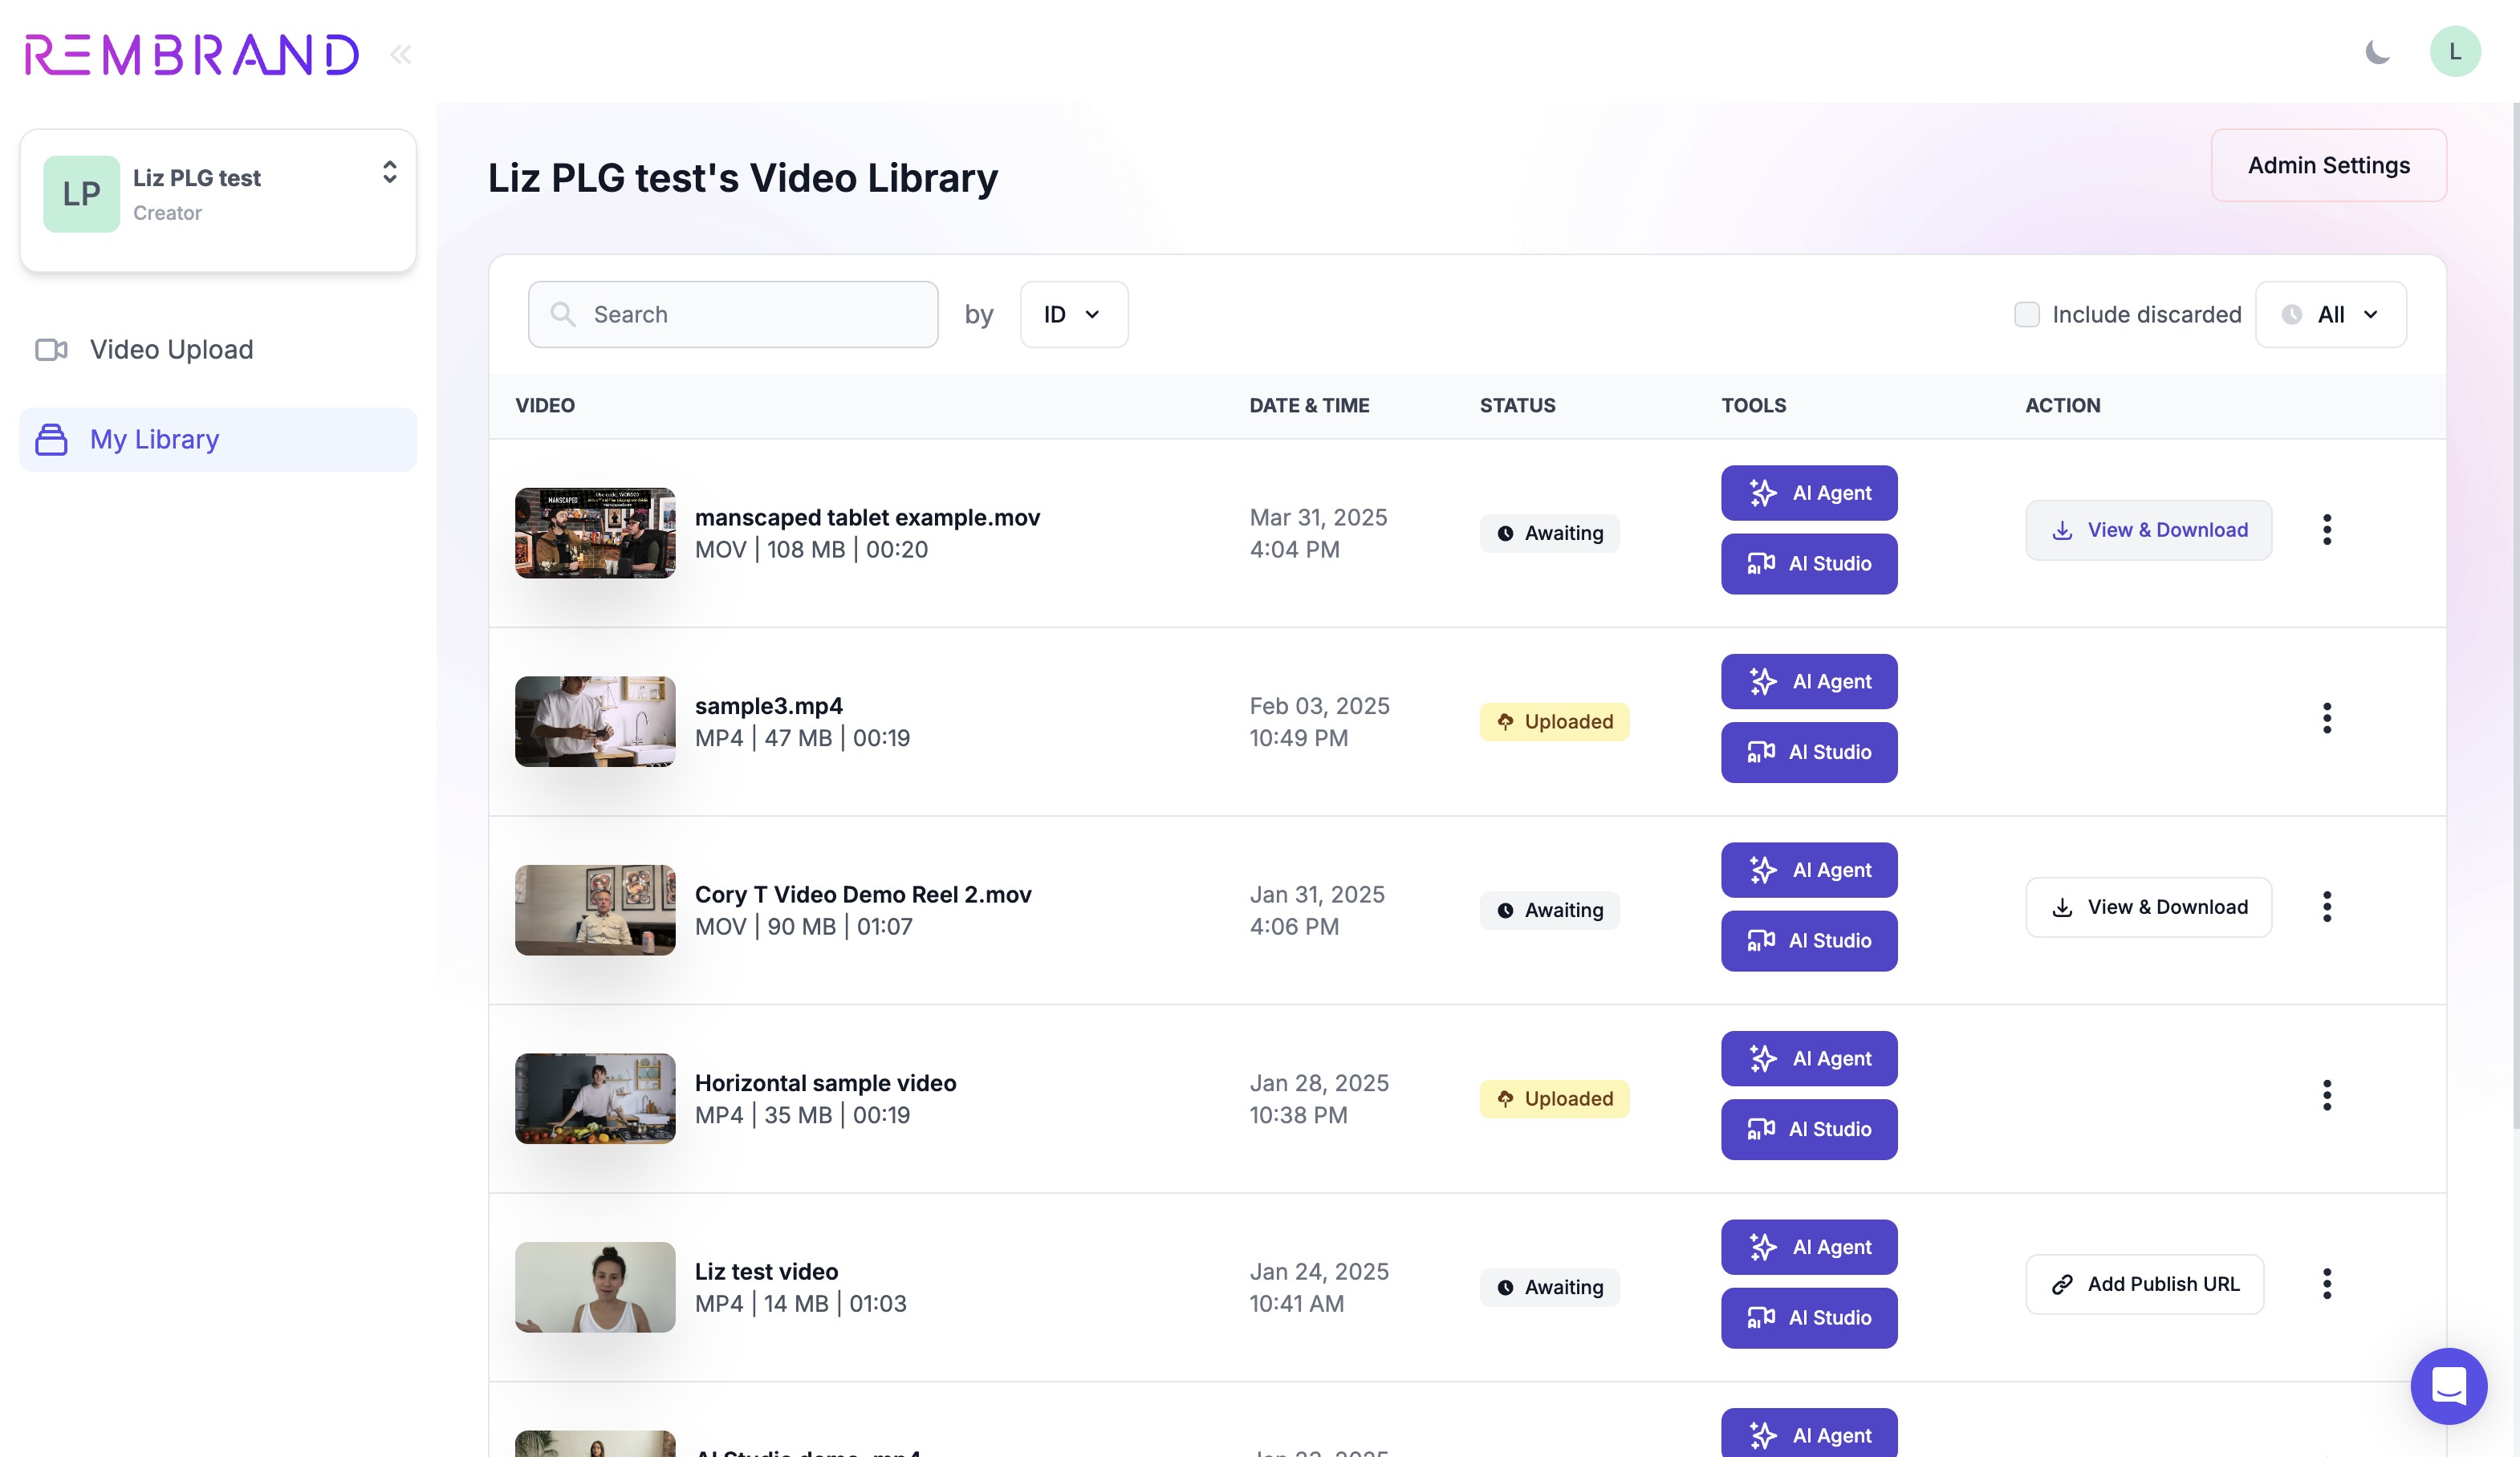Screen dimensions: 2520x1457
Task: Add Publish URL for Liz test video
Action: click(2144, 1284)
